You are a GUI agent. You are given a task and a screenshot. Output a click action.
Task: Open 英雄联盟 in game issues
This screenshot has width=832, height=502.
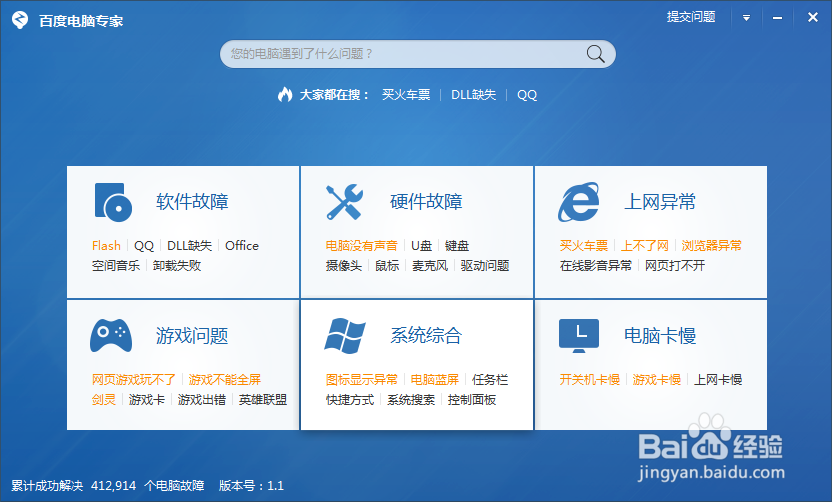(x=263, y=400)
